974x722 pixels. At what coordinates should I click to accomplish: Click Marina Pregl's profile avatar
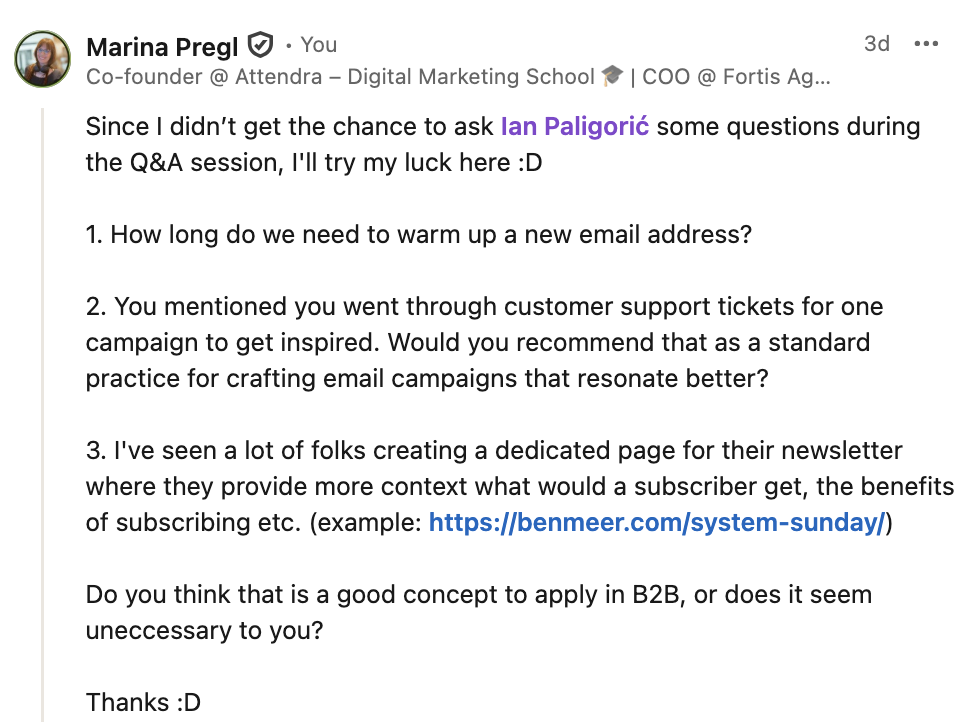click(42, 59)
